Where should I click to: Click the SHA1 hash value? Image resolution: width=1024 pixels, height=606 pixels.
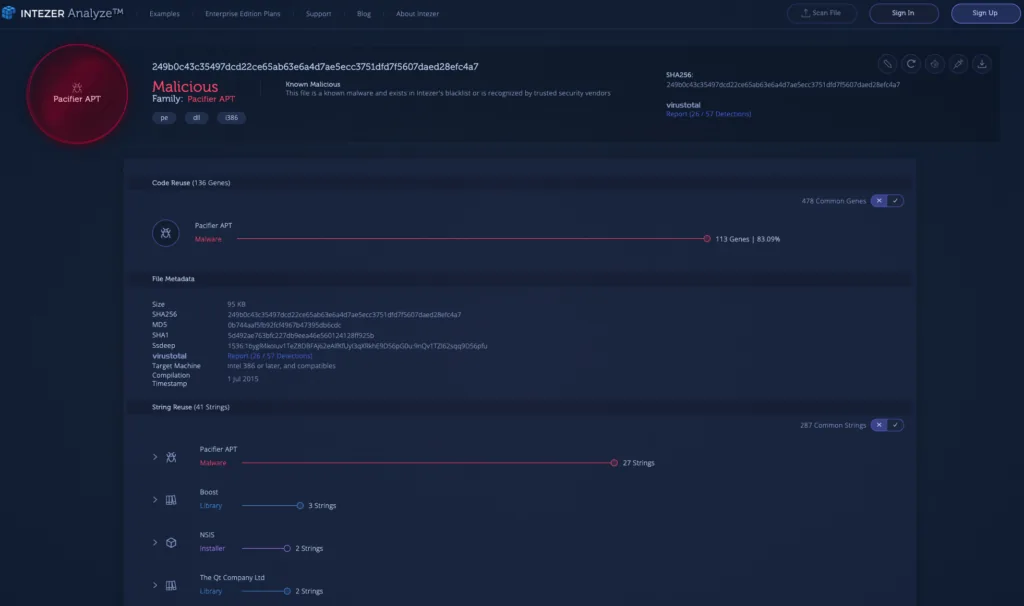click(300, 336)
